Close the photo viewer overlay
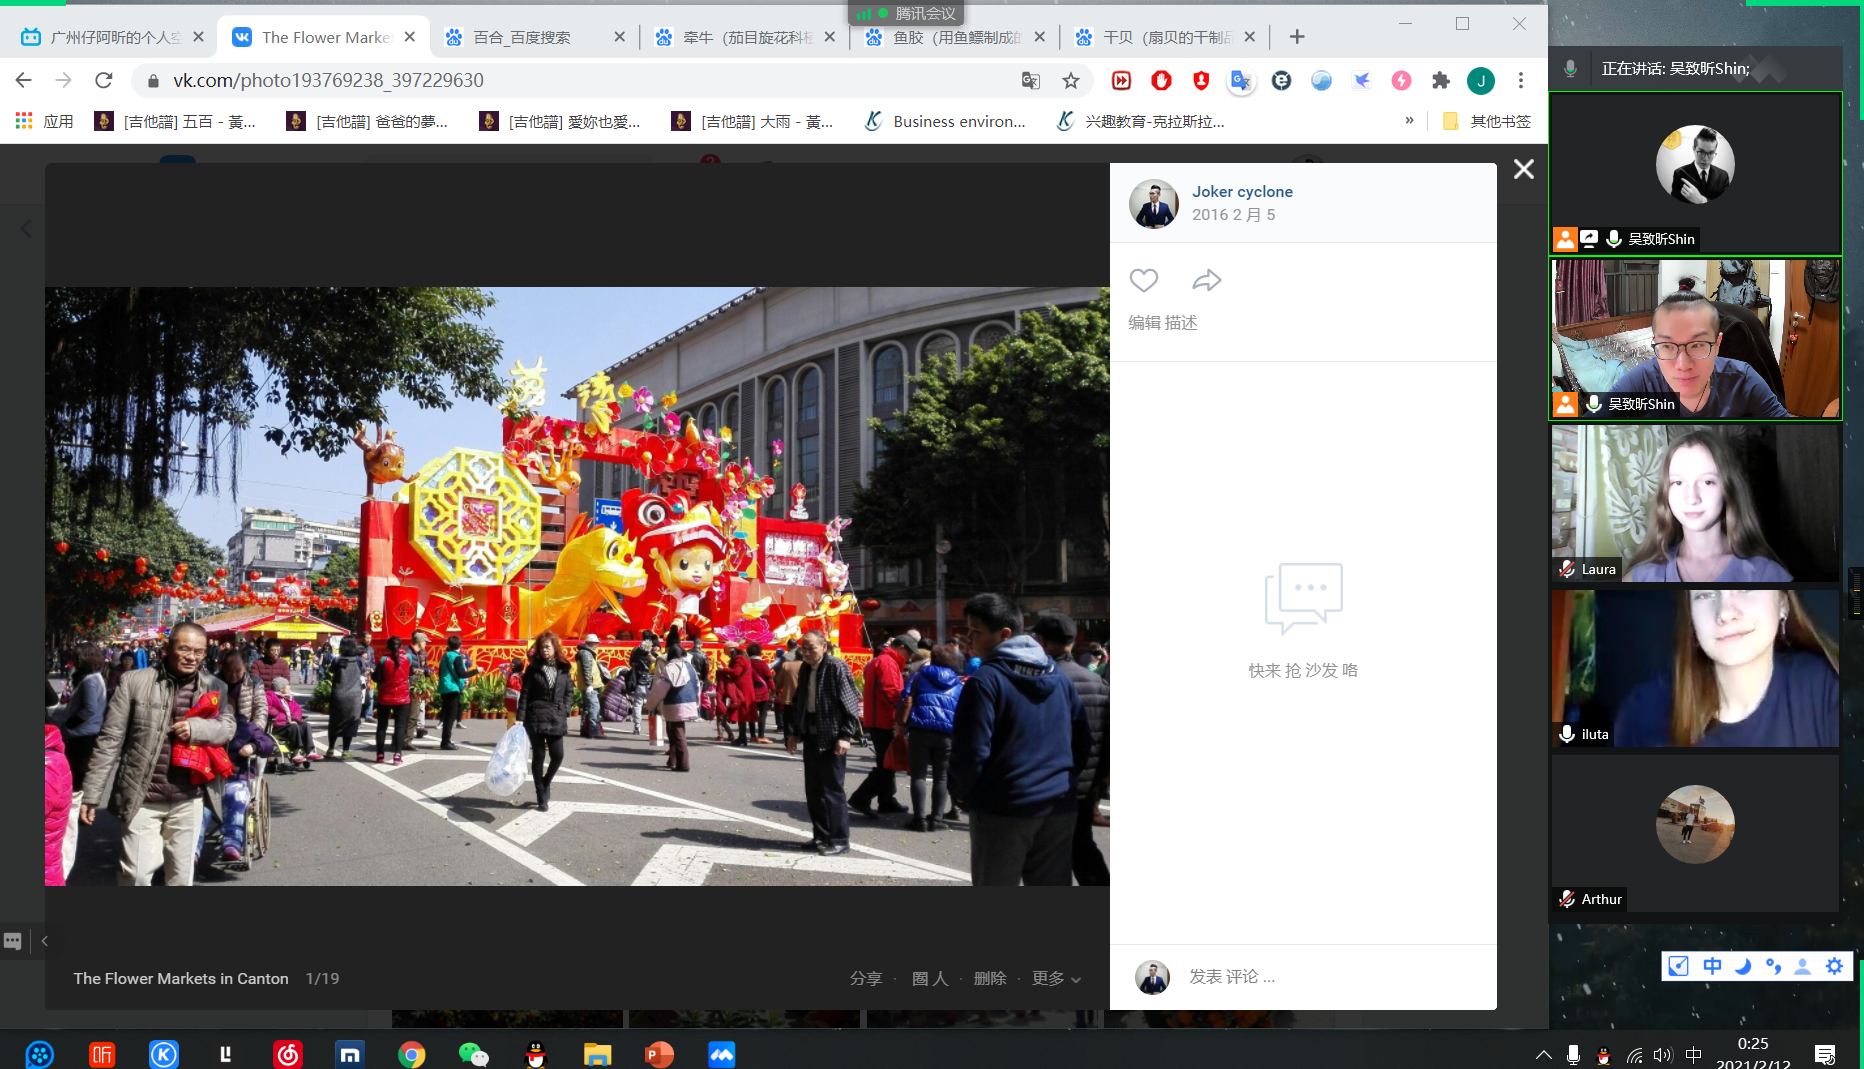1864x1069 pixels. pyautogui.click(x=1523, y=169)
